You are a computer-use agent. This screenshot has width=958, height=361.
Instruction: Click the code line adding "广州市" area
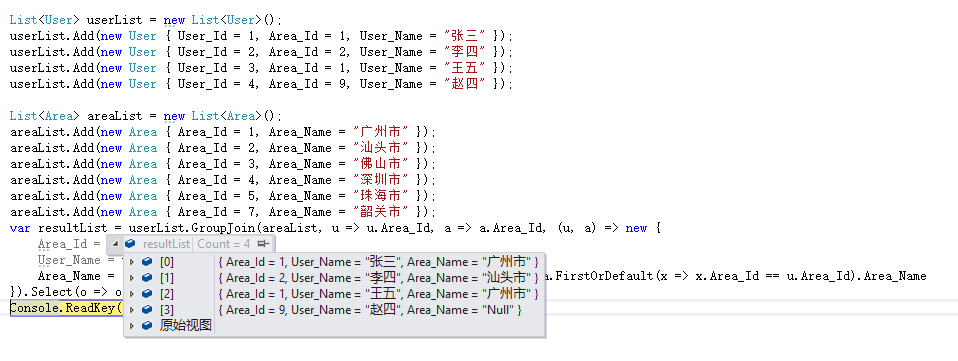[223, 132]
